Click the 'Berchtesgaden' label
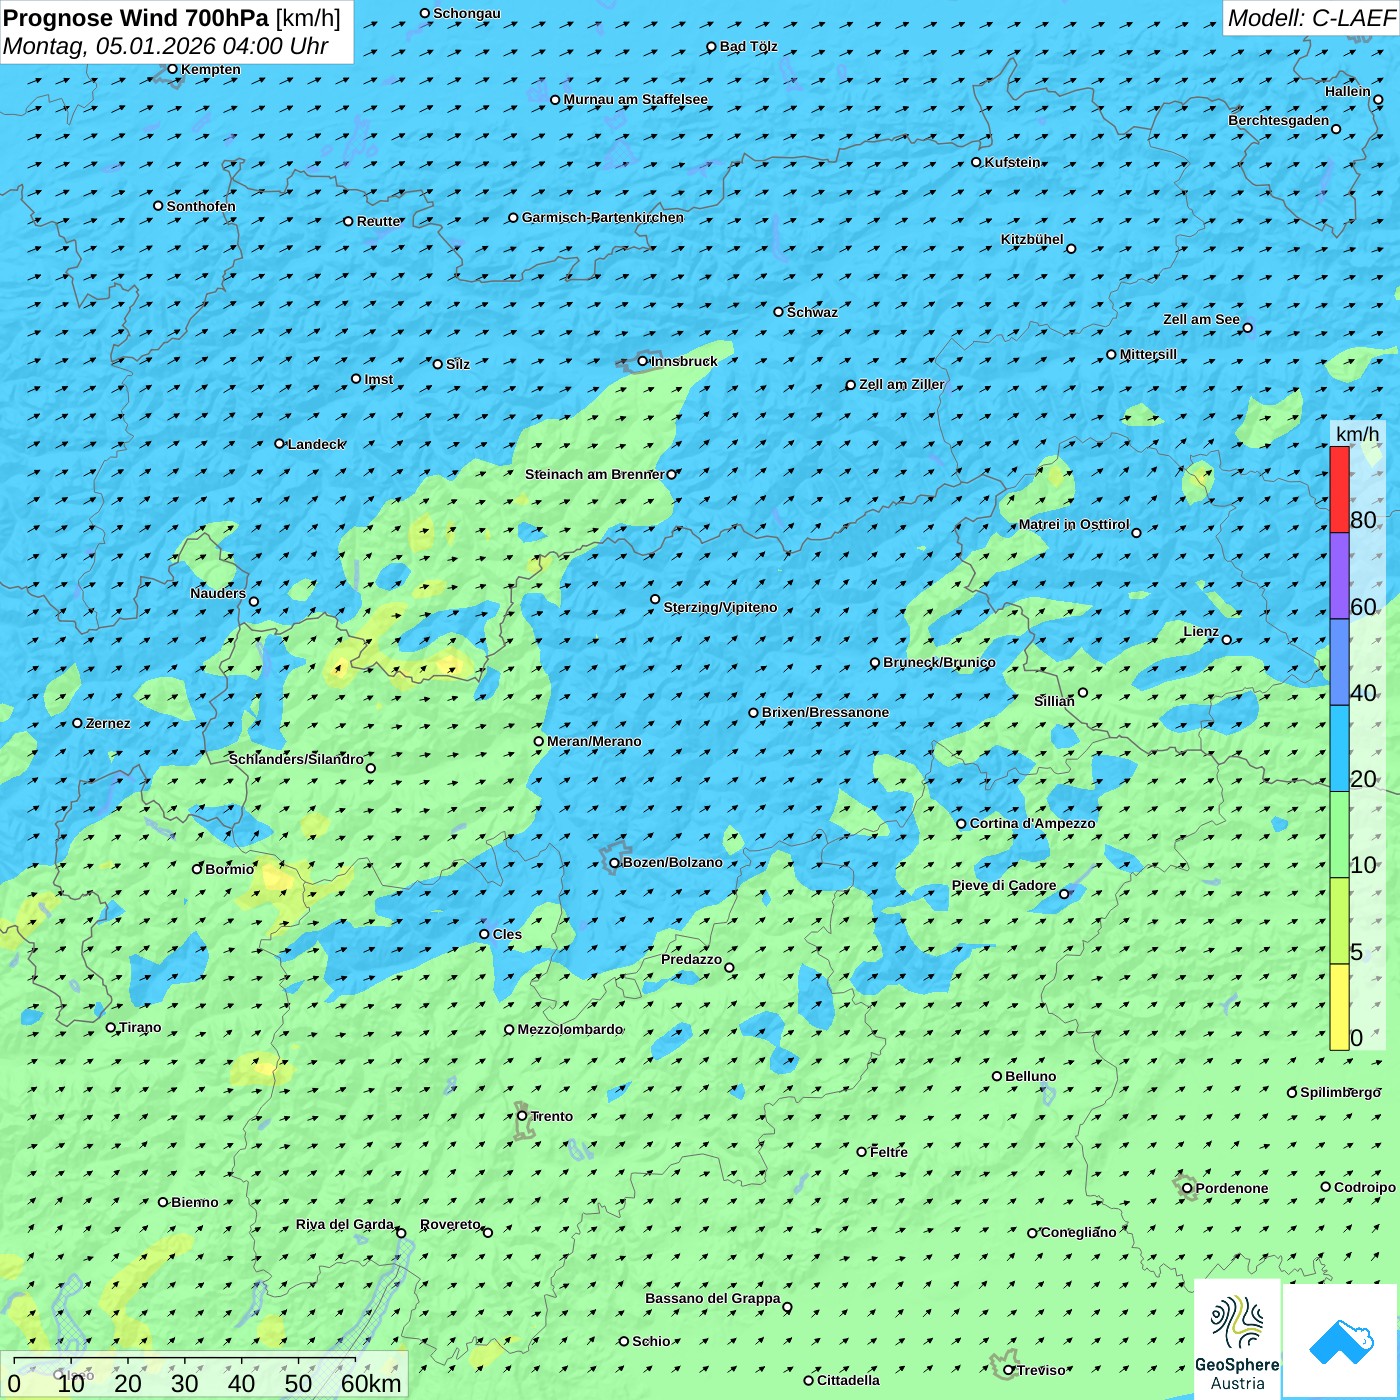Image resolution: width=1400 pixels, height=1400 pixels. click(x=1279, y=120)
